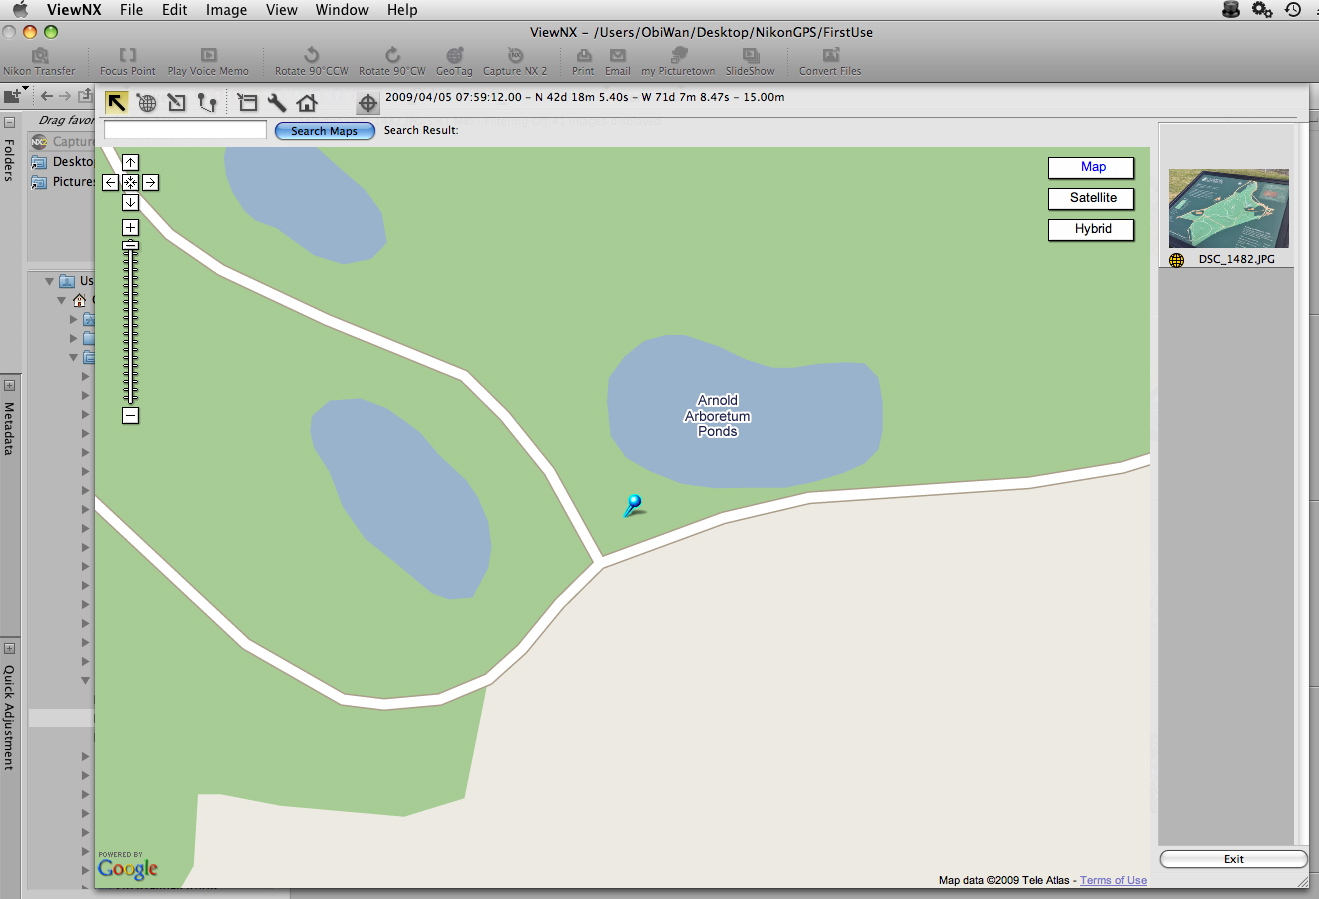1319x899 pixels.
Task: Open the Metadata side tab
Action: pos(9,428)
